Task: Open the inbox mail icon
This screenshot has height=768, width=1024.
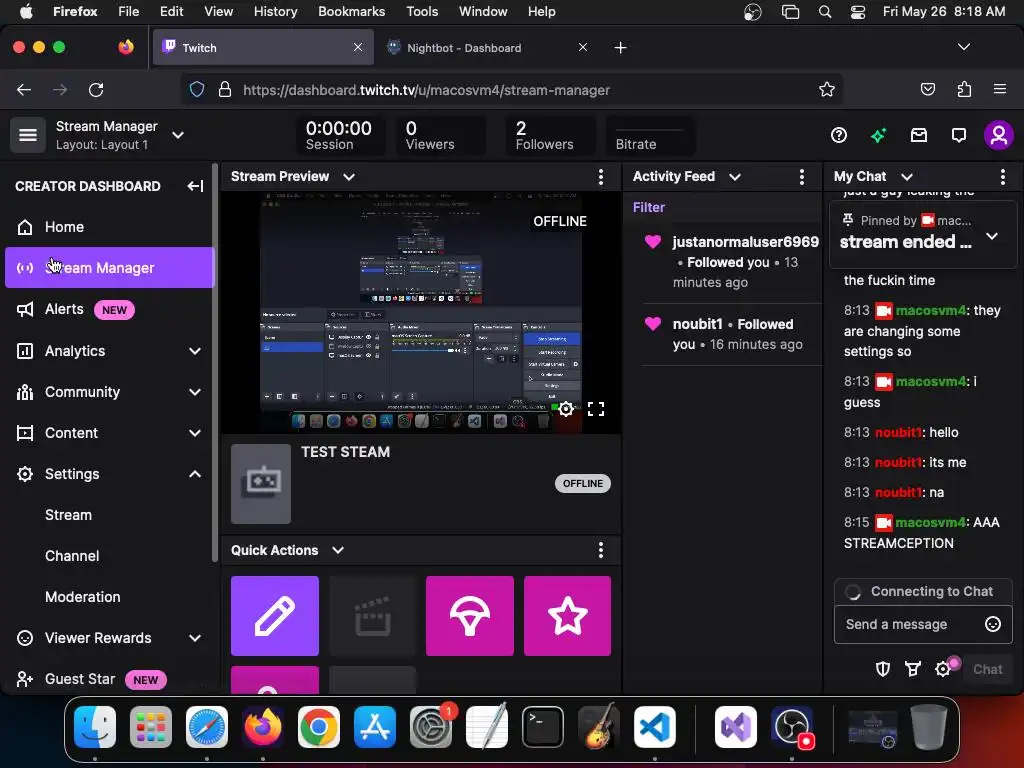Action: [919, 135]
